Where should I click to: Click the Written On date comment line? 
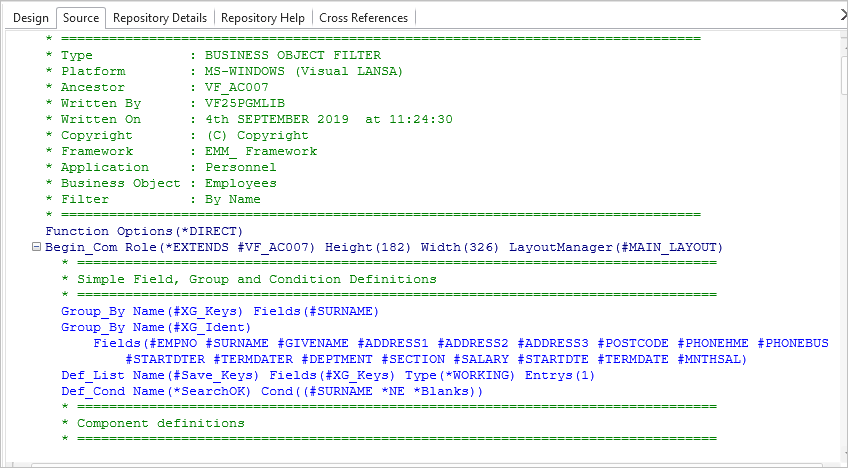pyautogui.click(x=250, y=119)
